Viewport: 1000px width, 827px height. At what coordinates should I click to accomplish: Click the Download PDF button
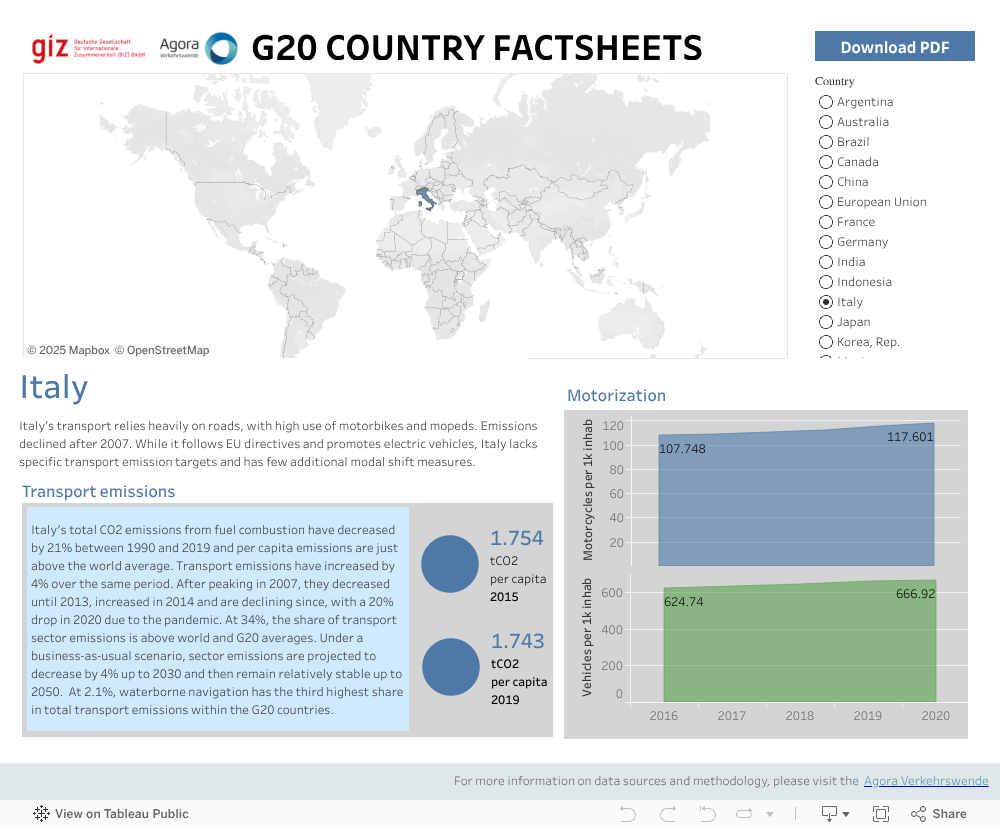(894, 47)
